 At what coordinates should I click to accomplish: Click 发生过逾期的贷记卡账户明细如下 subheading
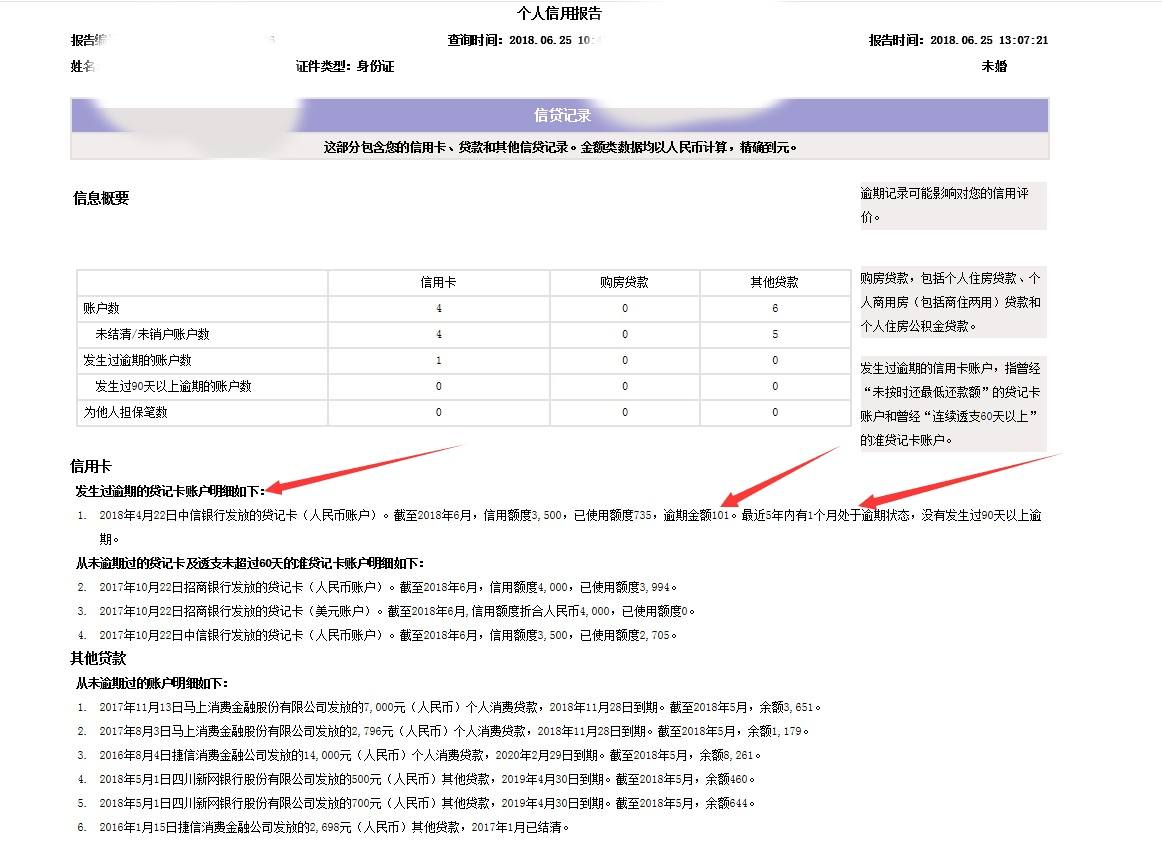coord(170,490)
